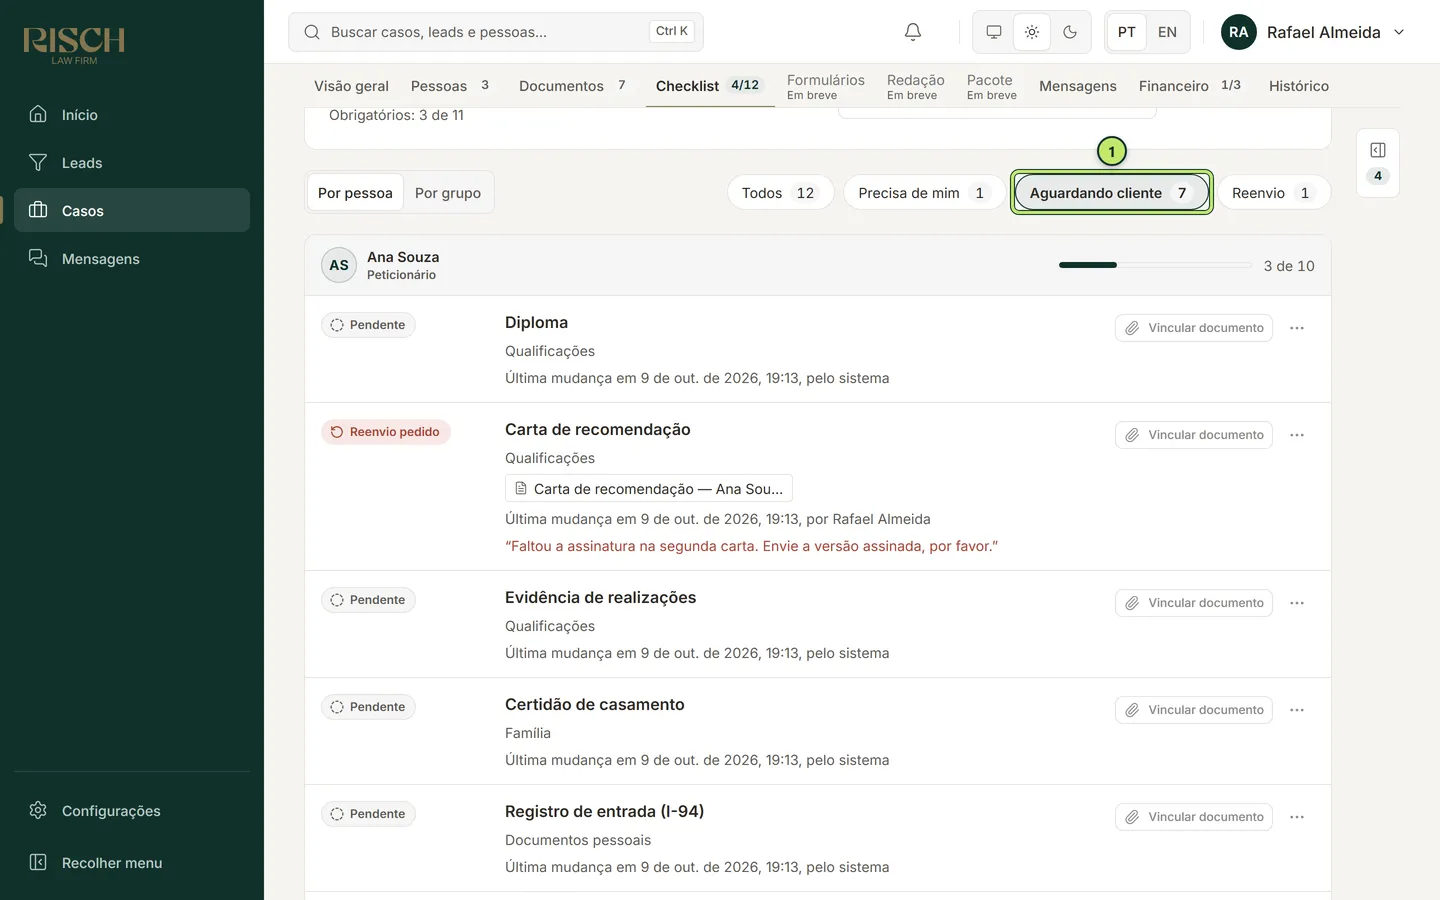
Task: Switch to system display theme
Action: point(994,32)
